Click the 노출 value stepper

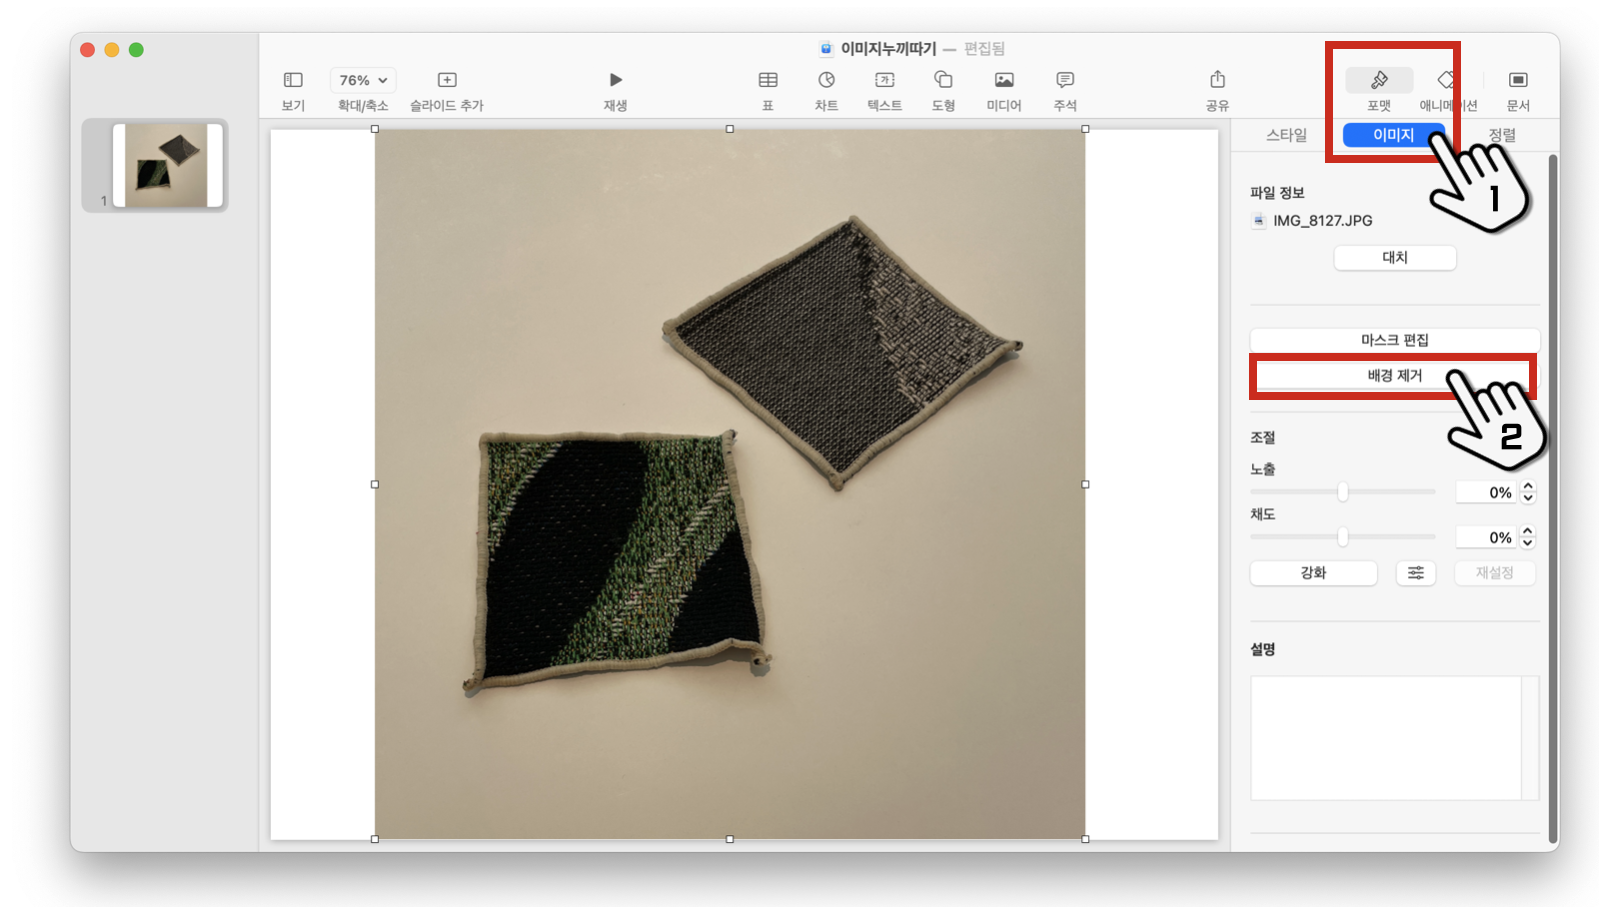point(1528,492)
